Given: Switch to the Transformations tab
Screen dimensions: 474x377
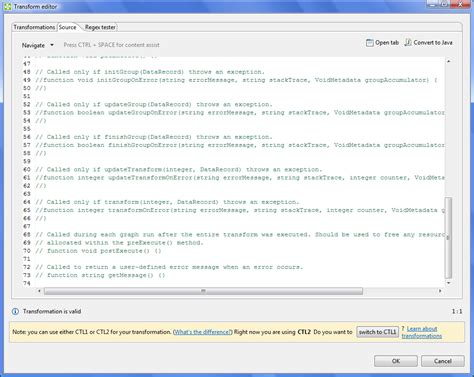Looking at the screenshot, I should (34, 27).
